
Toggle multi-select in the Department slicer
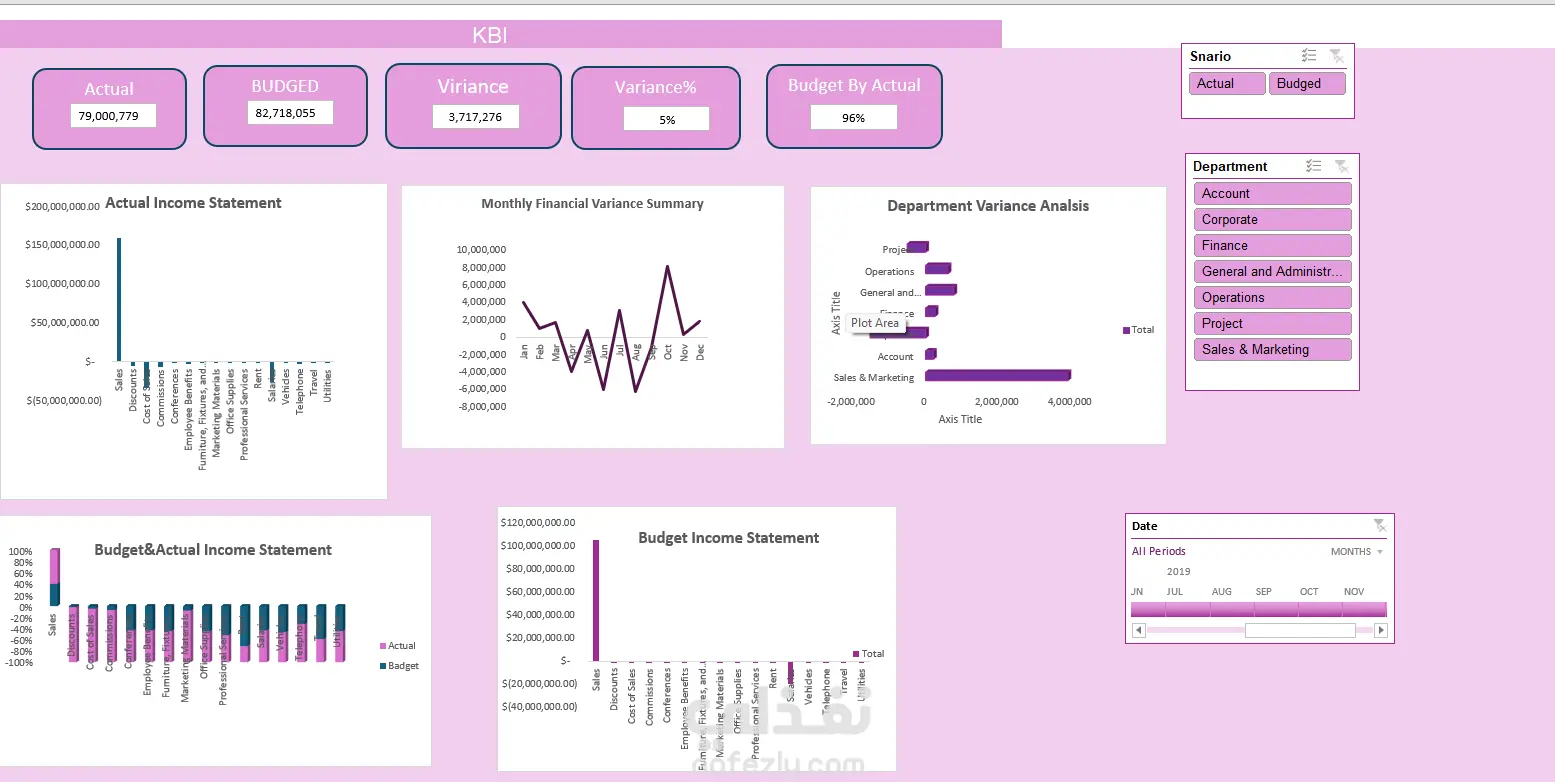pos(1314,166)
